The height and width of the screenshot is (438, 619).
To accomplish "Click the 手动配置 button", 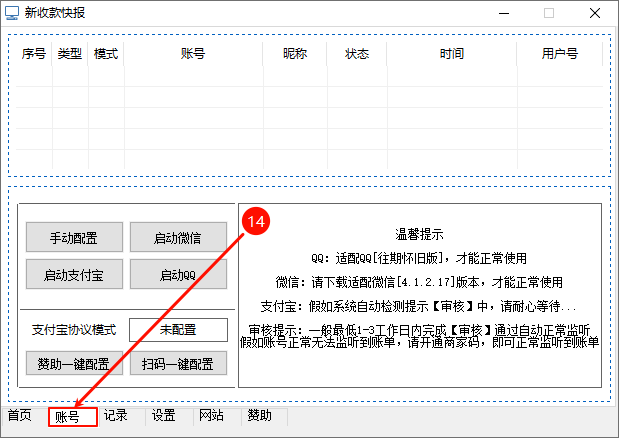I will [75, 237].
